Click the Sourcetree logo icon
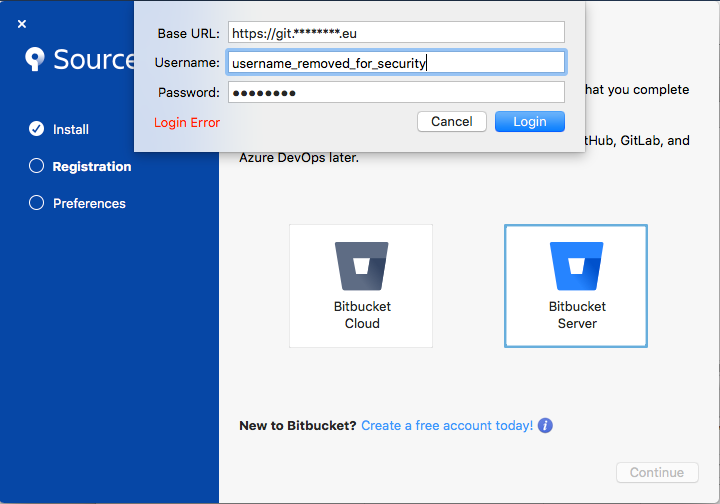Image resolution: width=720 pixels, height=504 pixels. [x=35, y=59]
